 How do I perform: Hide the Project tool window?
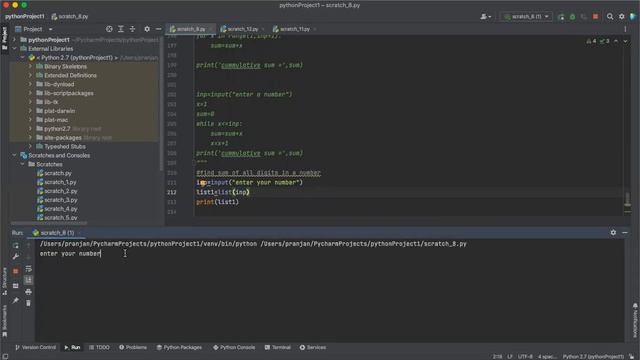tap(158, 29)
